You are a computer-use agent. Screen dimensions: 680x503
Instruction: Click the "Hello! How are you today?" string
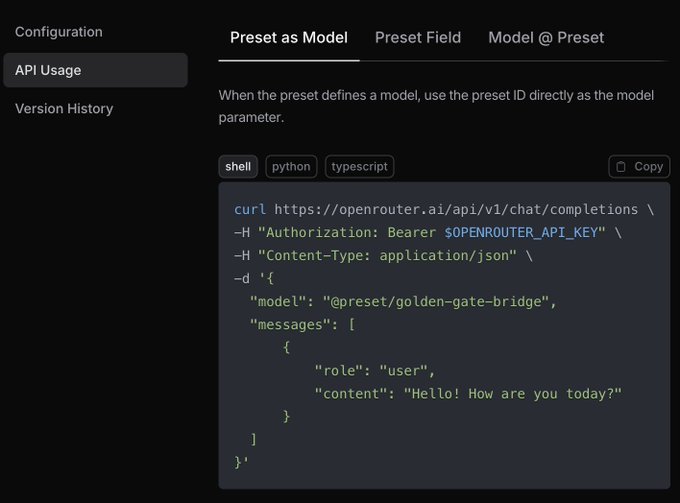512,393
